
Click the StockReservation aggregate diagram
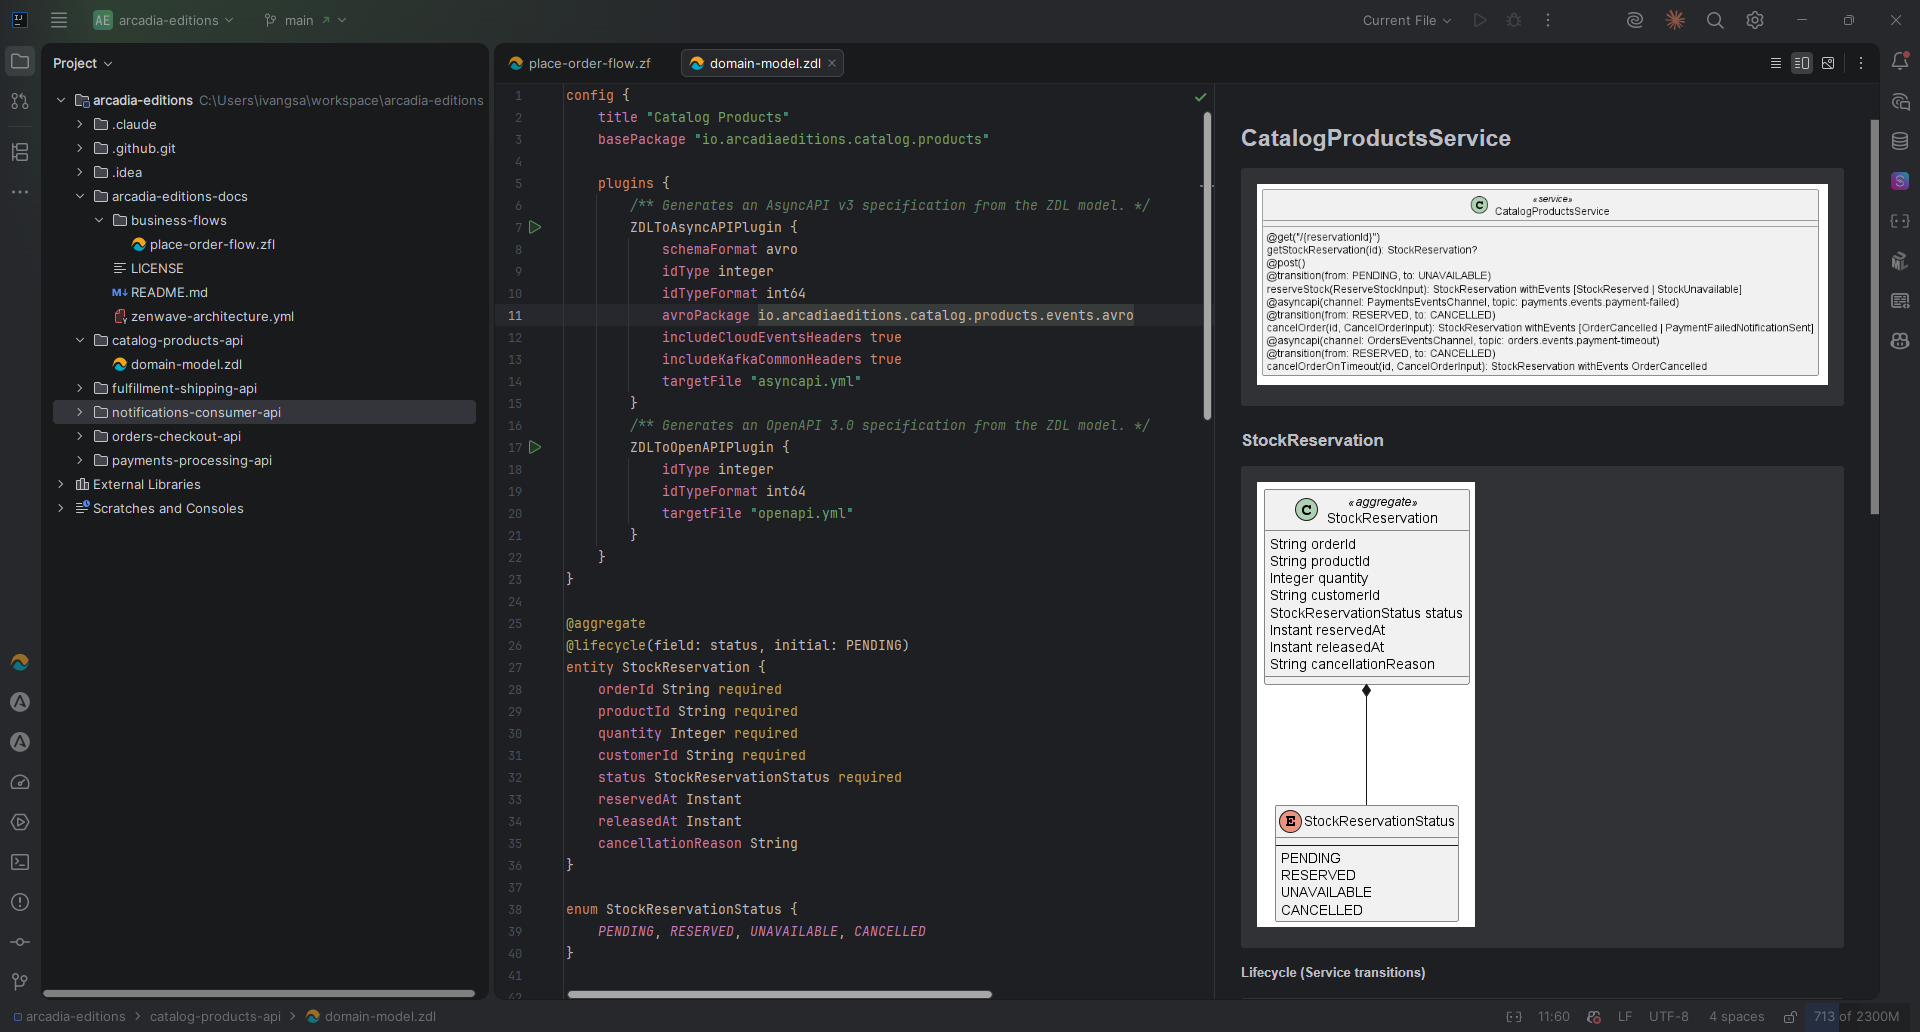1365,704
